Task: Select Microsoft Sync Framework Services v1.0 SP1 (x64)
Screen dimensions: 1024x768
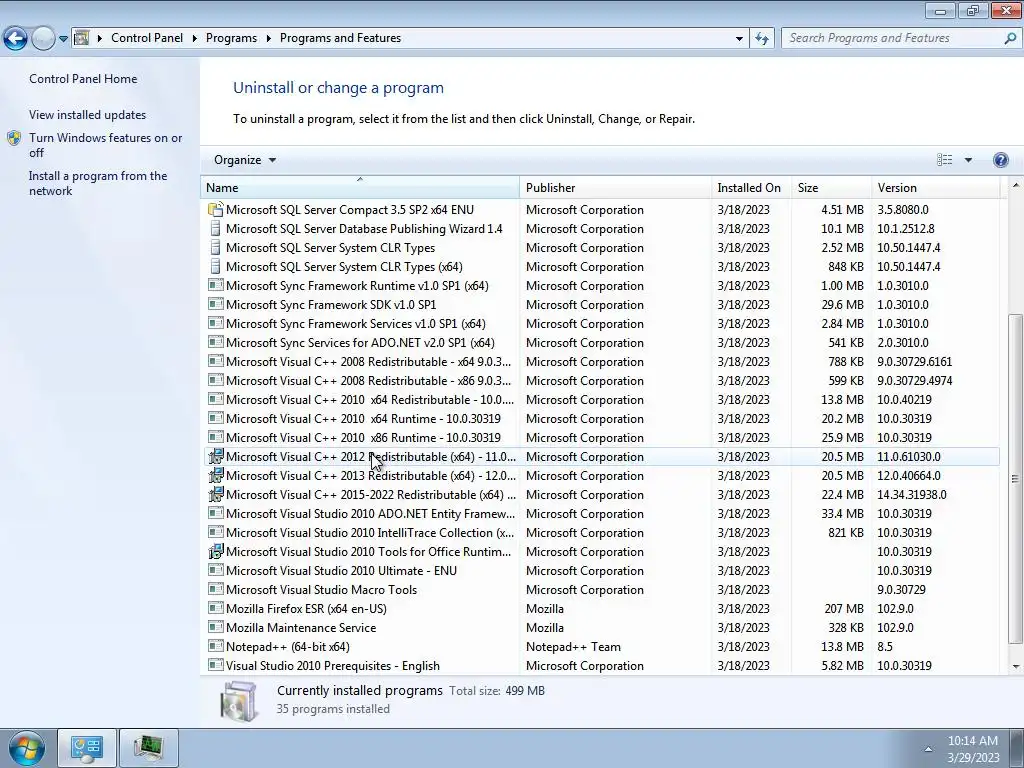Action: [x=600, y=323]
